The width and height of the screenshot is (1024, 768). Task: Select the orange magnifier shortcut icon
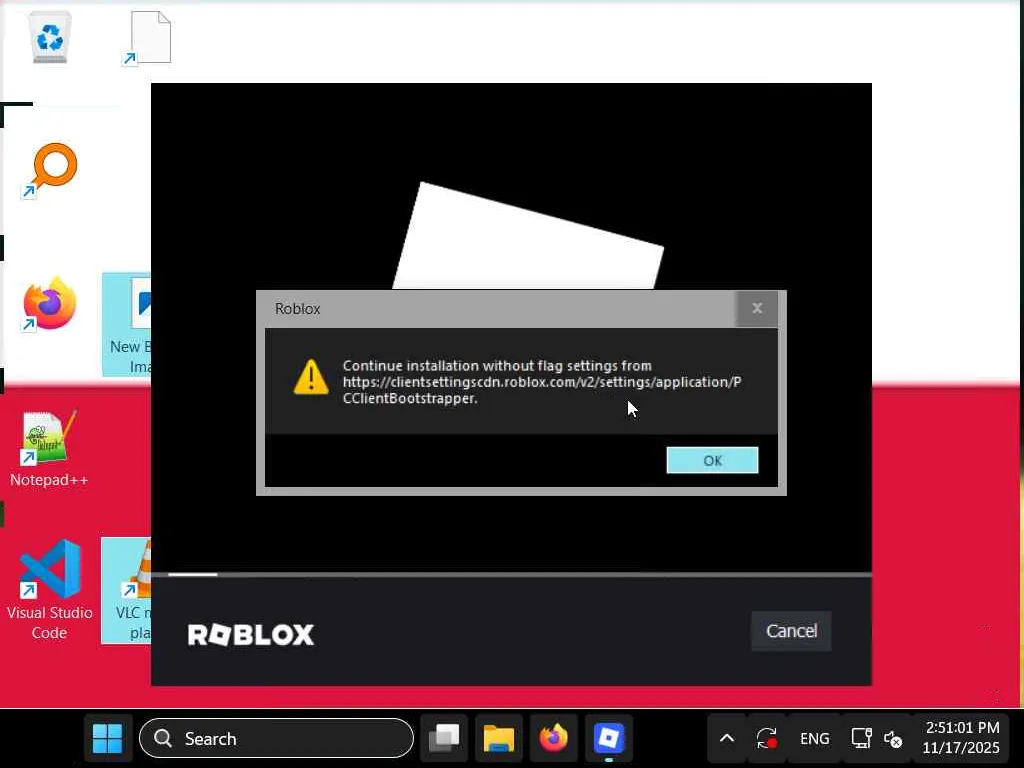tap(50, 170)
